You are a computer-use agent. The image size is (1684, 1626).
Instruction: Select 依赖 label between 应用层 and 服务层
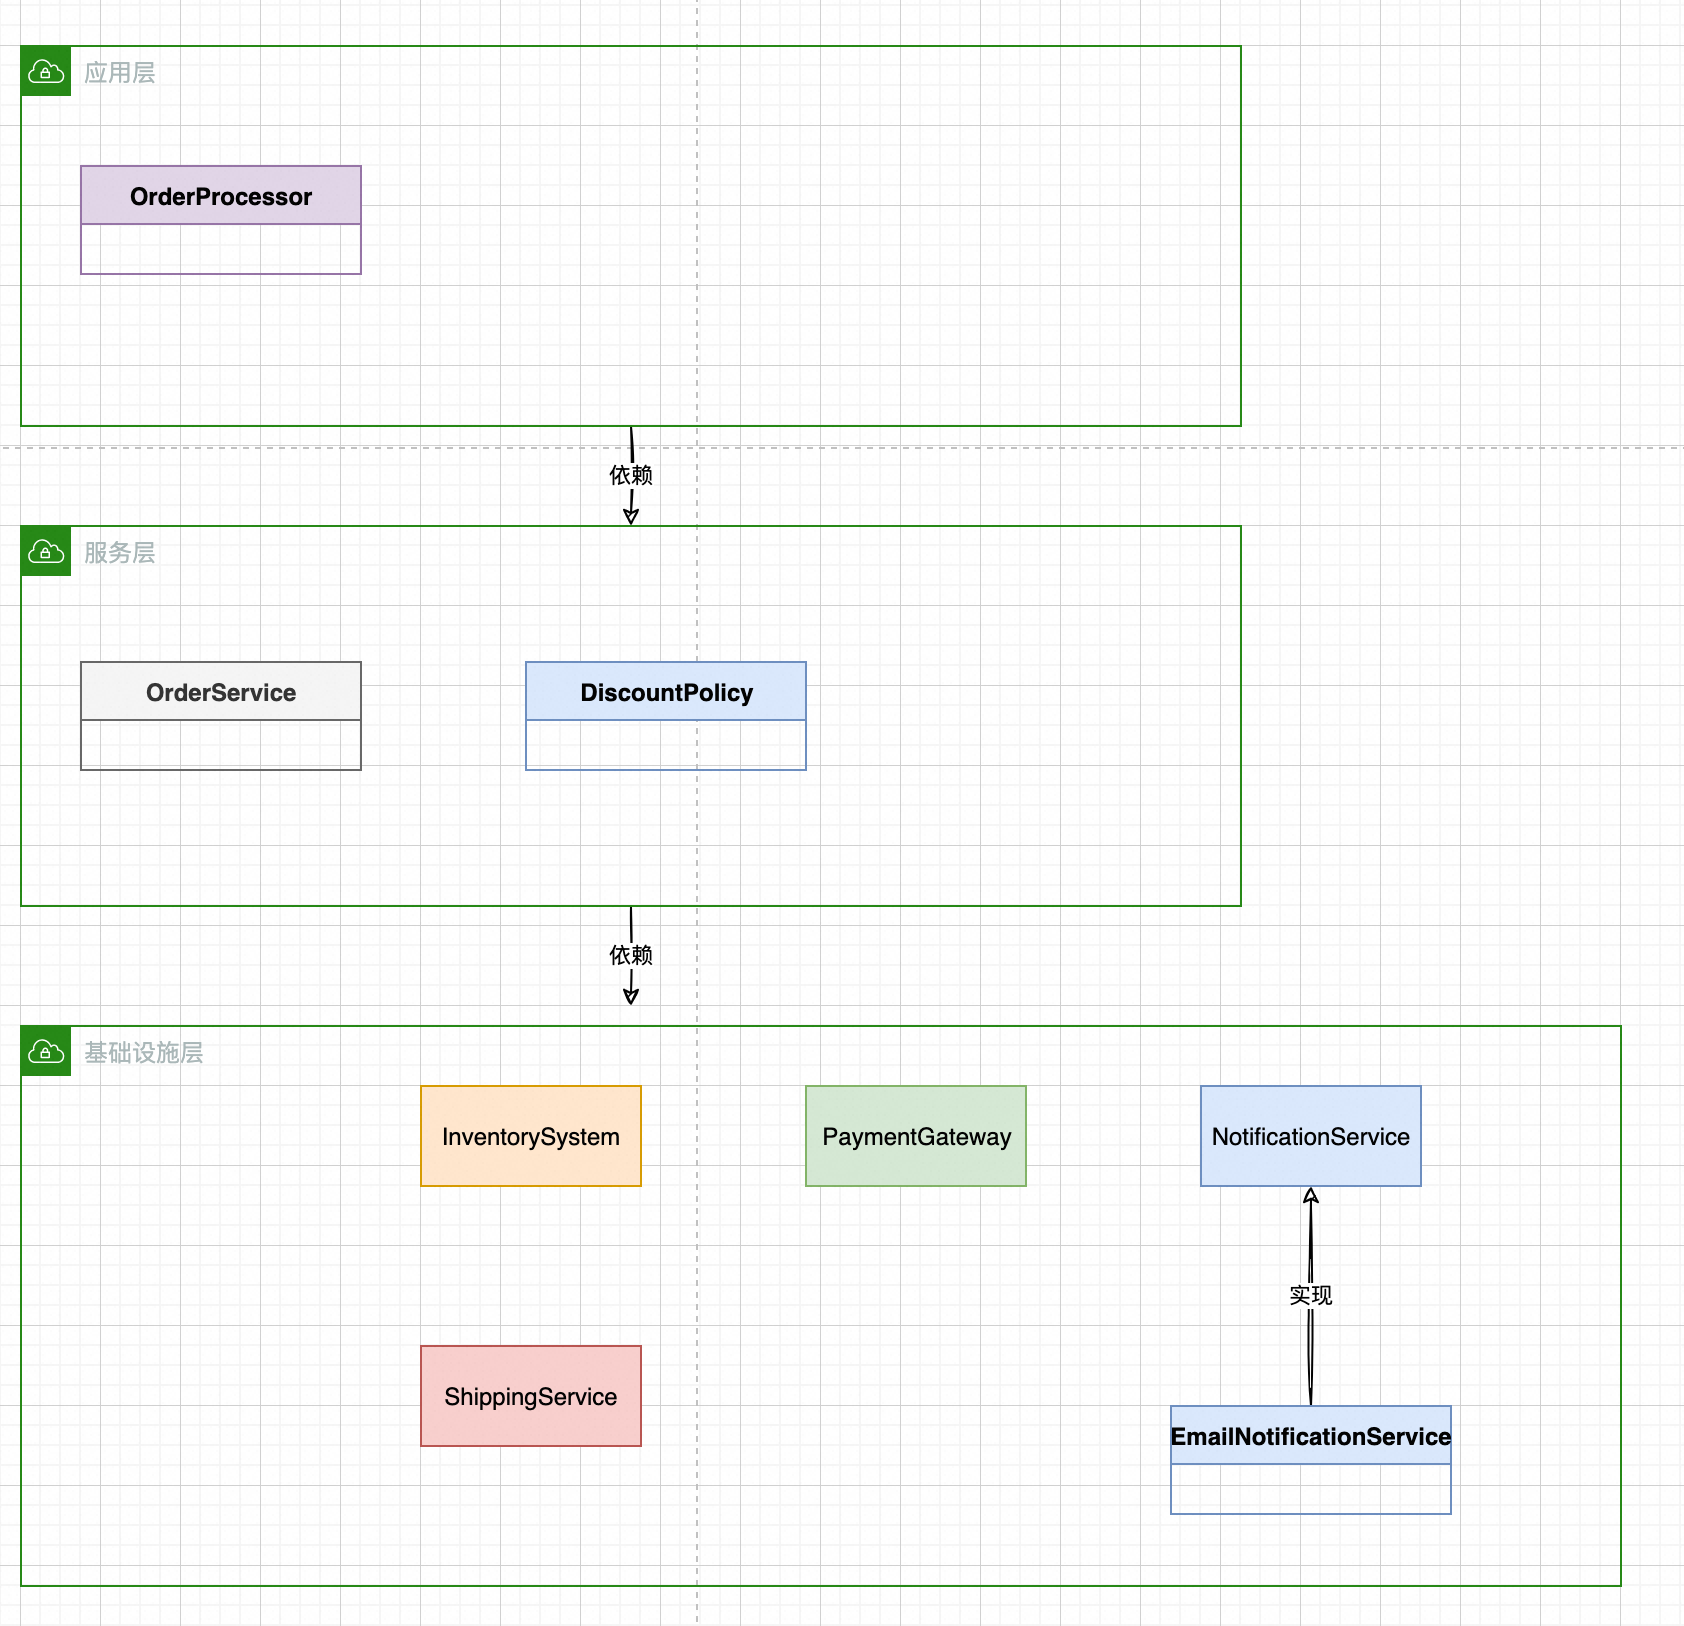631,475
